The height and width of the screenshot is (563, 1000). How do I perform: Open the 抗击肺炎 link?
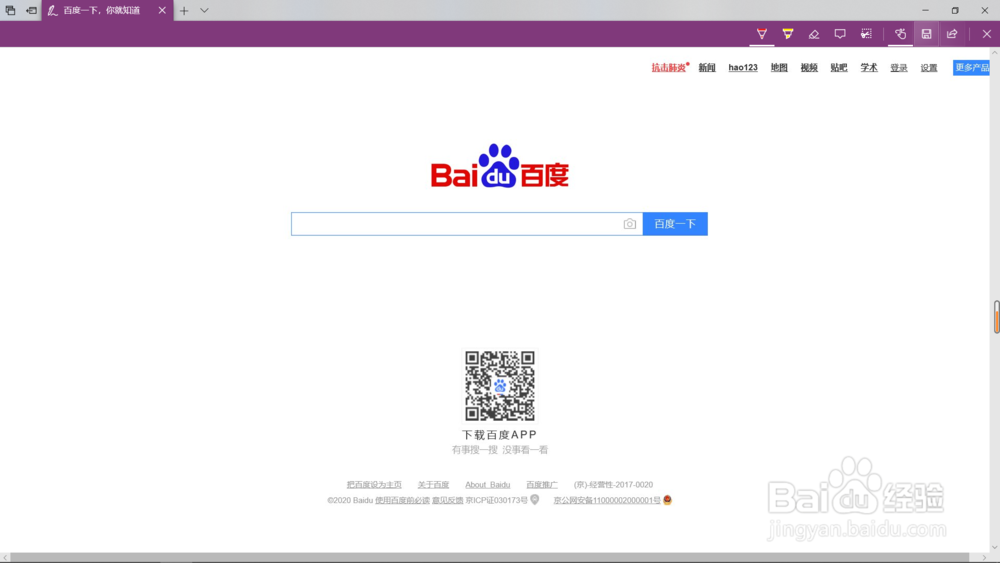[670, 68]
